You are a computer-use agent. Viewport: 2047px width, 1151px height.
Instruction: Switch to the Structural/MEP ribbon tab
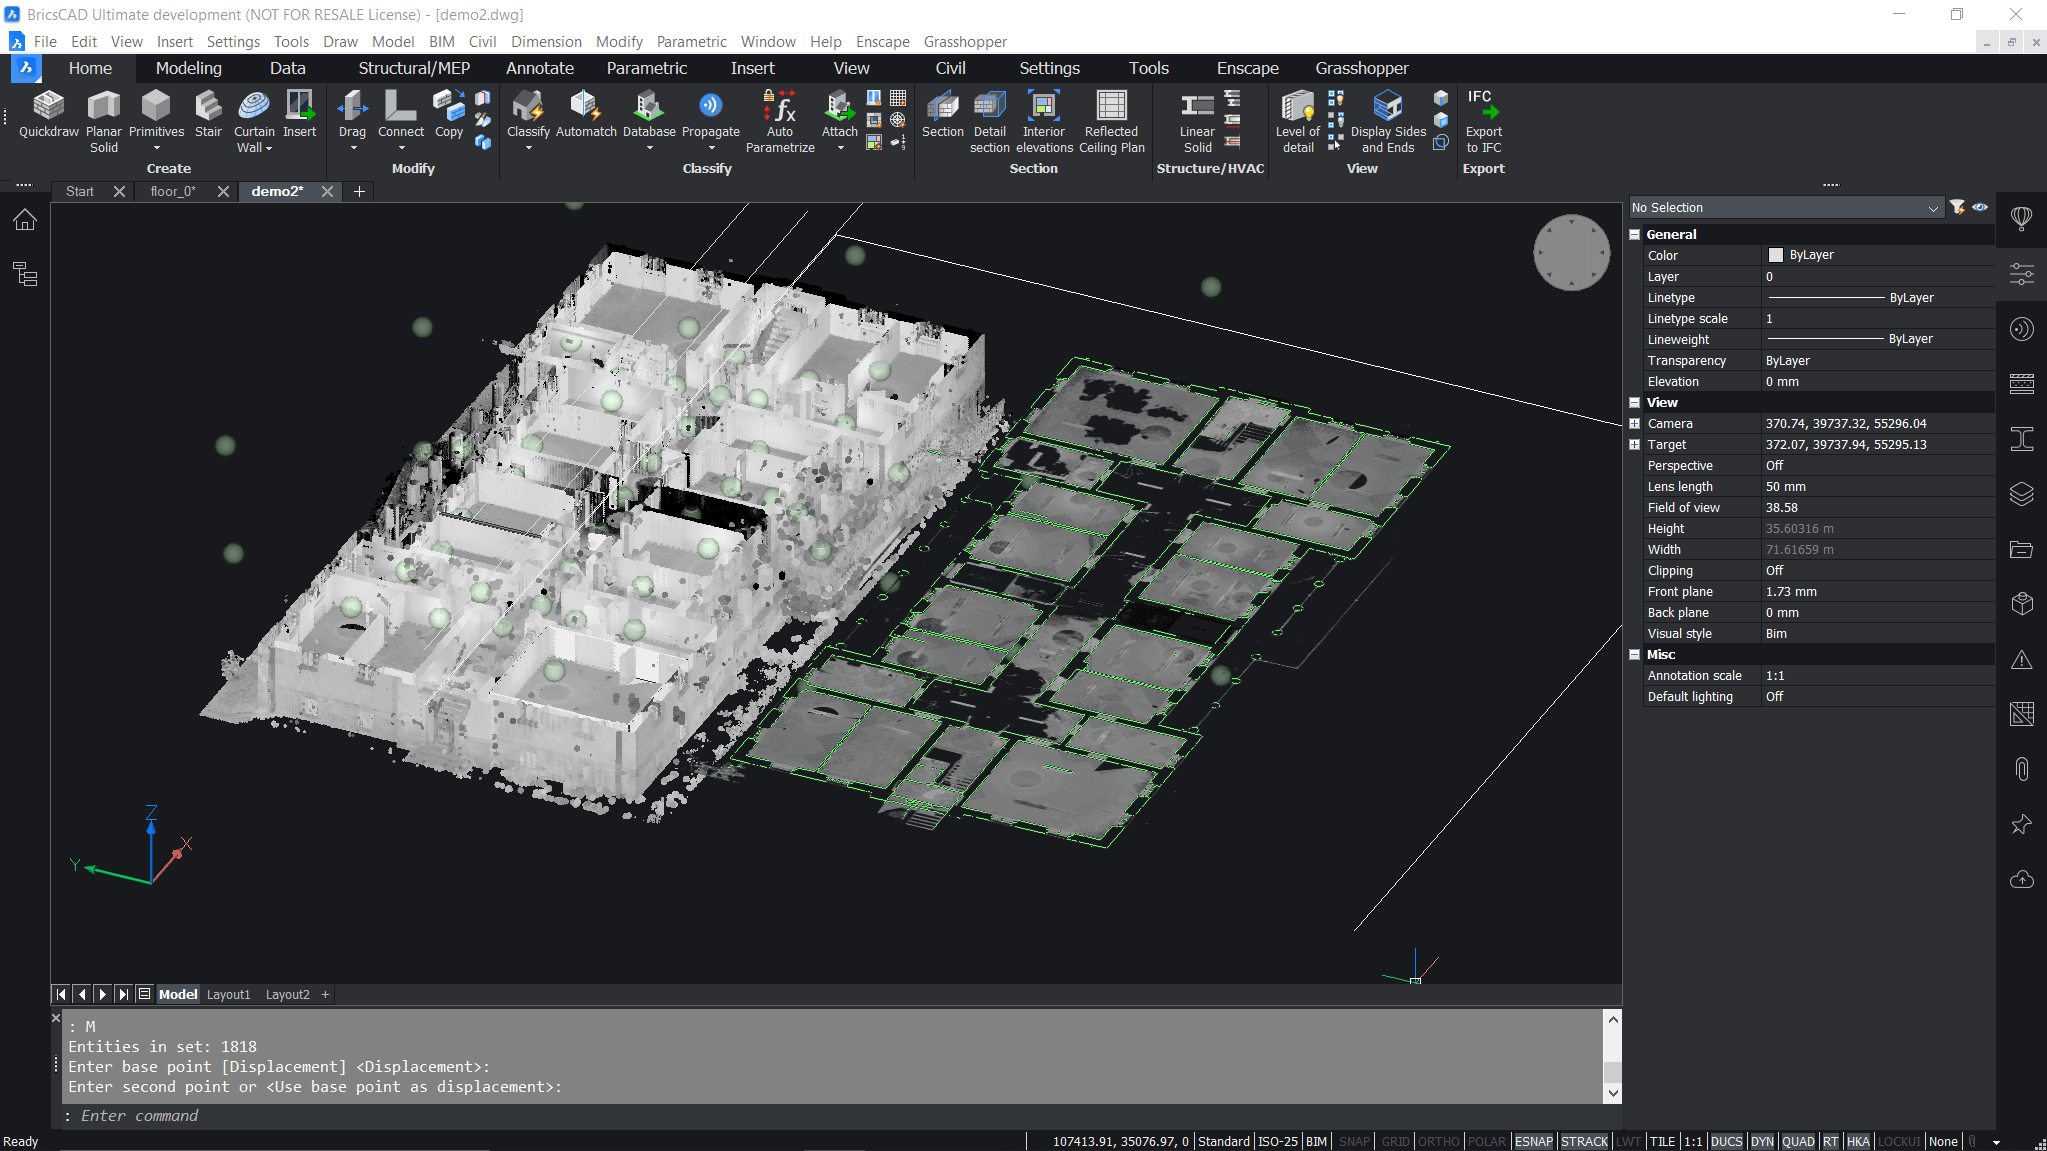click(x=413, y=68)
